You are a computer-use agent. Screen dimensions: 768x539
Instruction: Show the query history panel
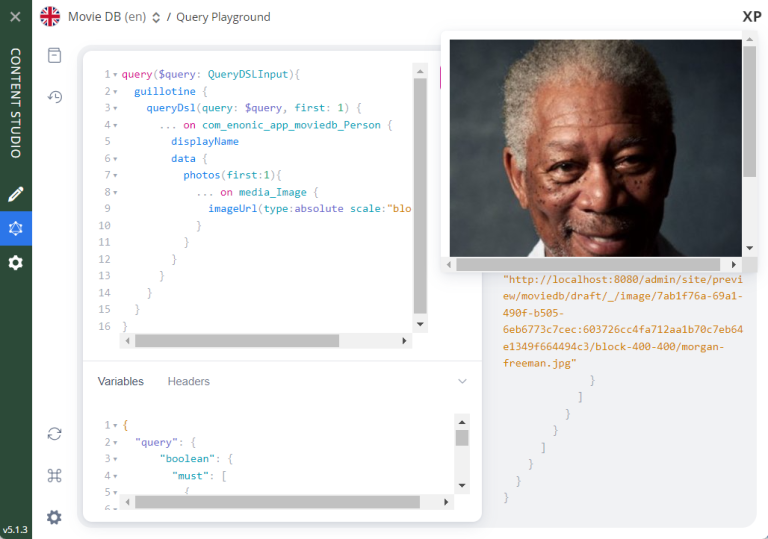(x=55, y=97)
